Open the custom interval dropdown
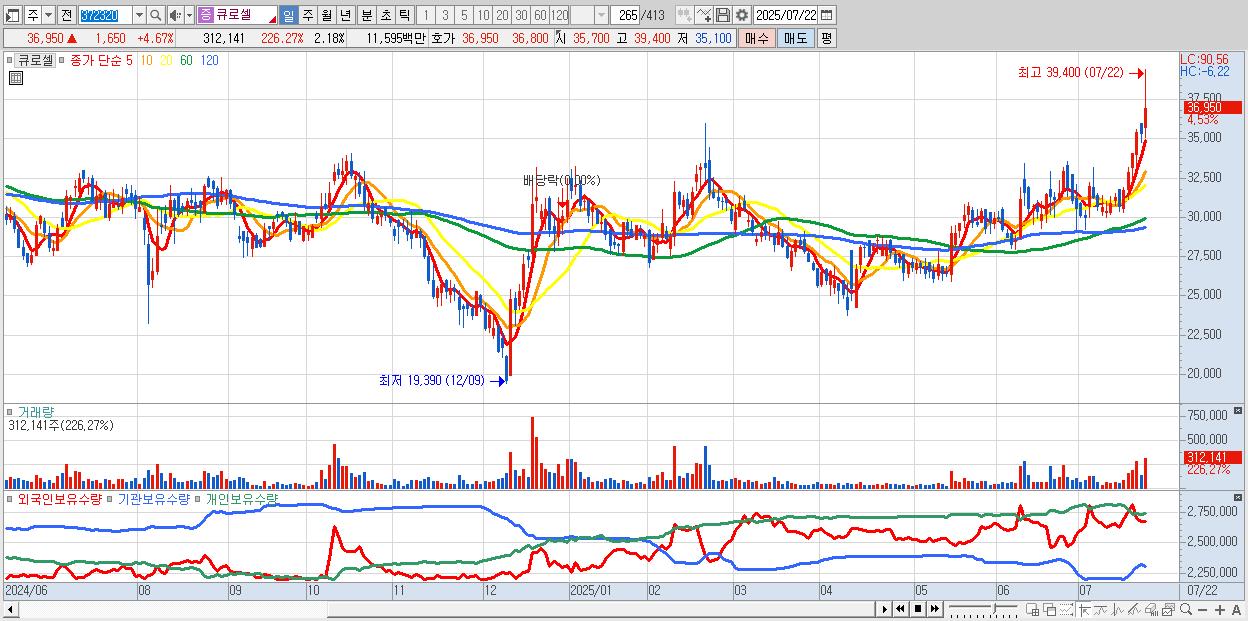1248x621 pixels. (x=601, y=15)
